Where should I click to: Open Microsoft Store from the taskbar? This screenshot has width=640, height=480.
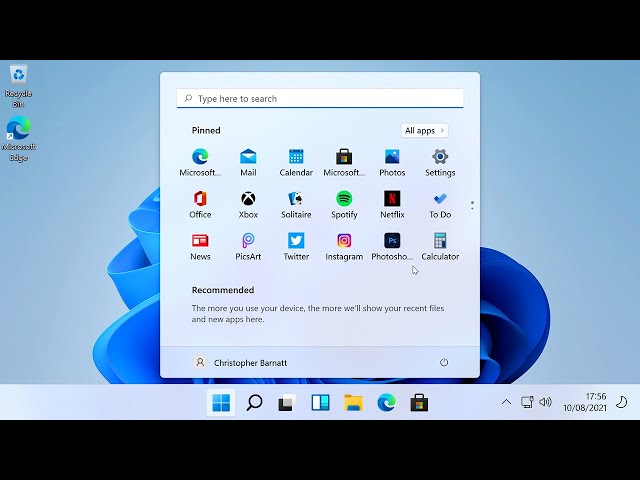point(419,403)
